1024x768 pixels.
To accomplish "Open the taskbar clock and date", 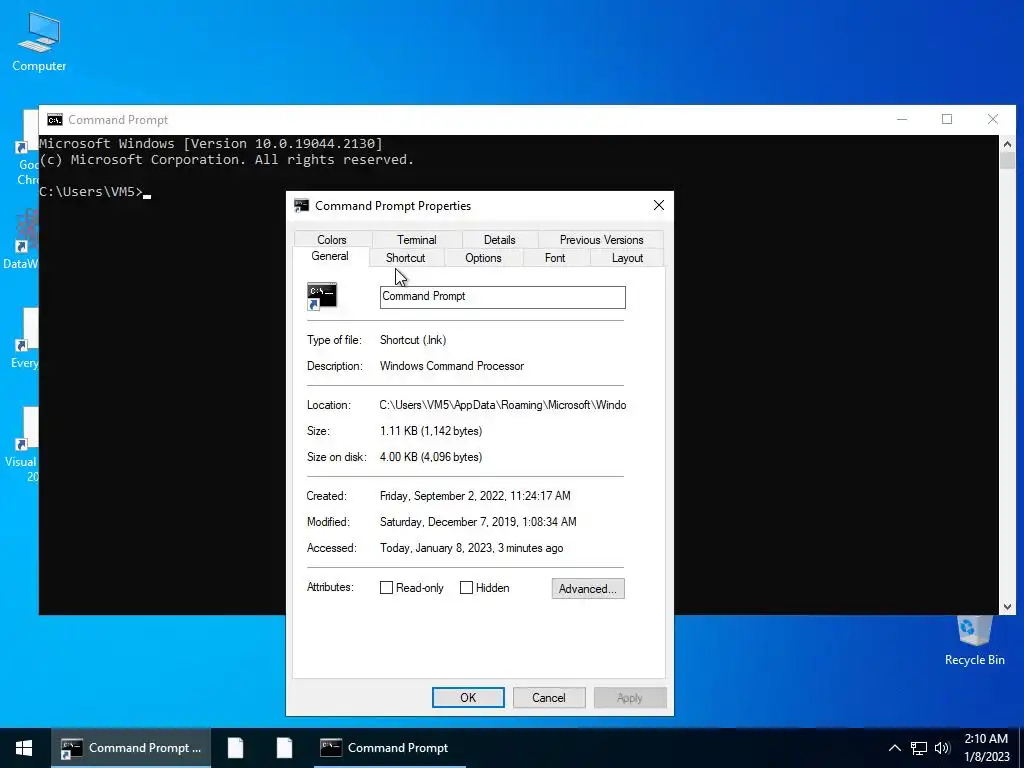I will coord(986,748).
